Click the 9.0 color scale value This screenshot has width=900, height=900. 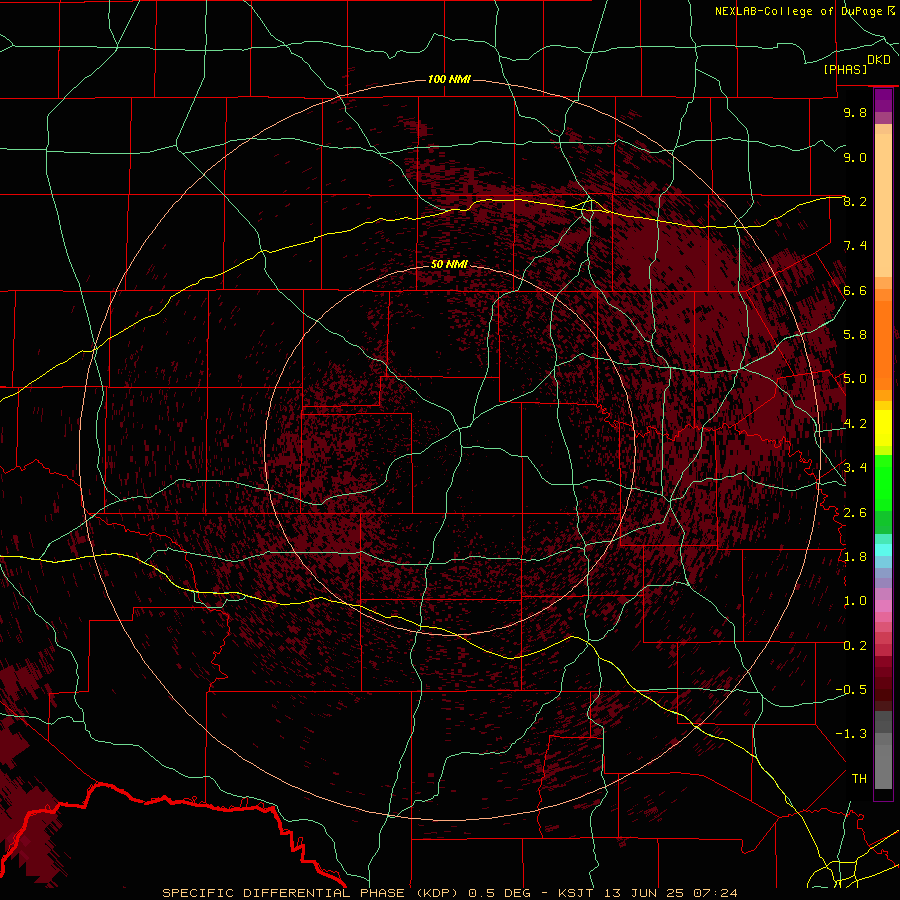[x=855, y=157]
